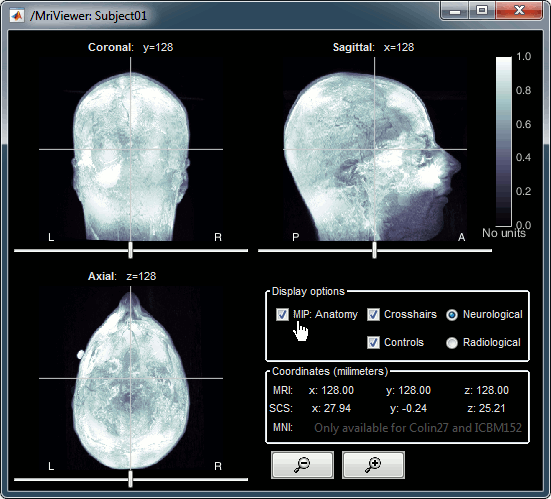Click the MRI x coordinate value
This screenshot has width=551, height=499.
[x=331, y=390]
